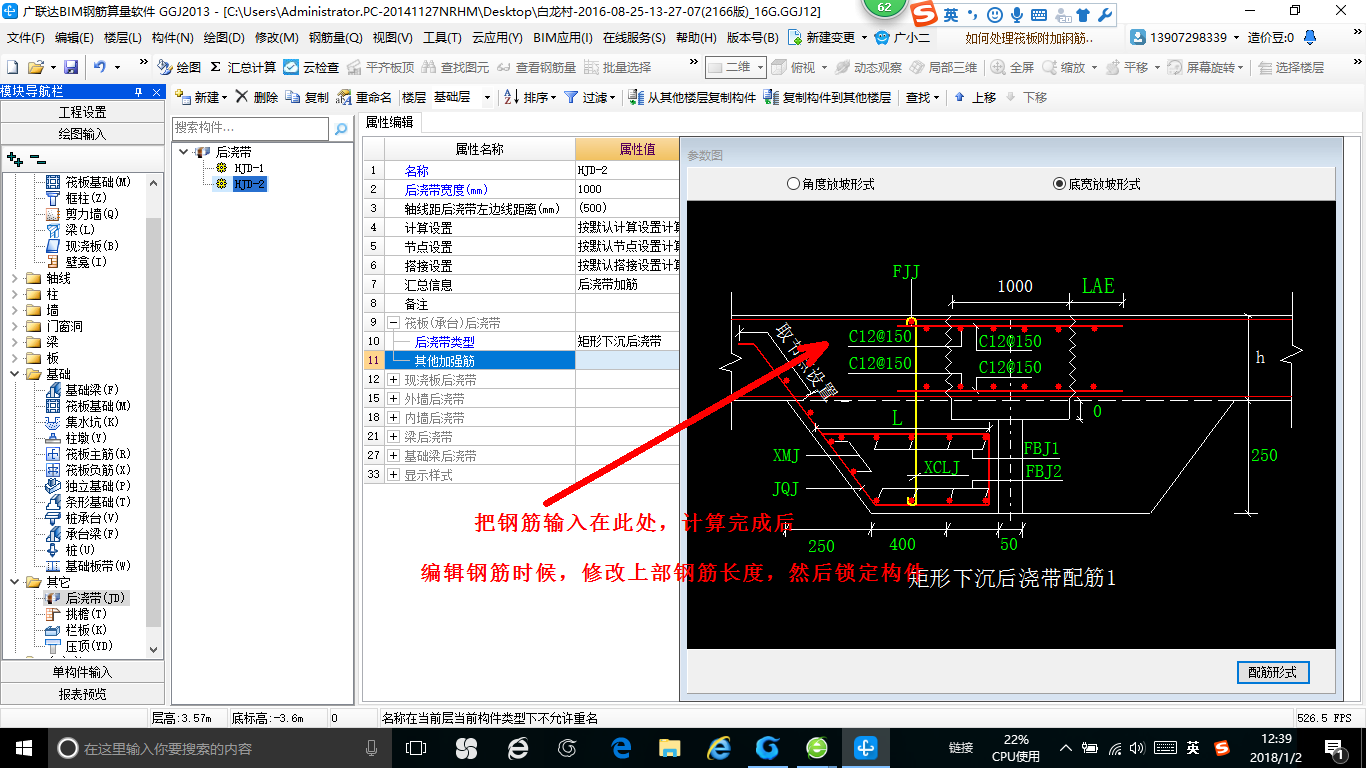1366x768 pixels.
Task: Select 集水坑(K) in the navigator tree
Action: click(x=82, y=422)
